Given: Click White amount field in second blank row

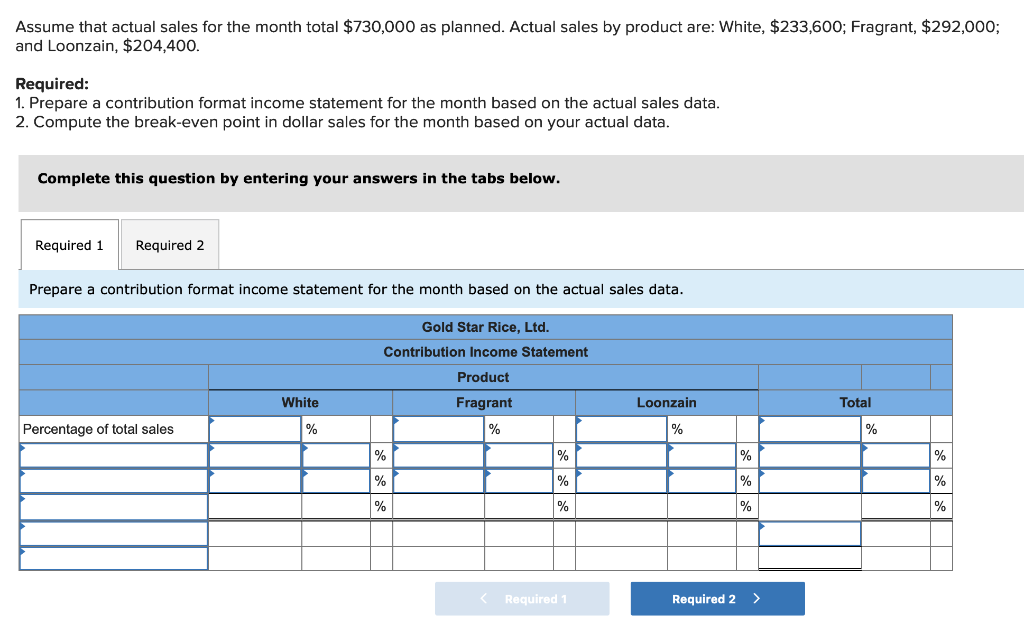Looking at the screenshot, I should click(255, 481).
